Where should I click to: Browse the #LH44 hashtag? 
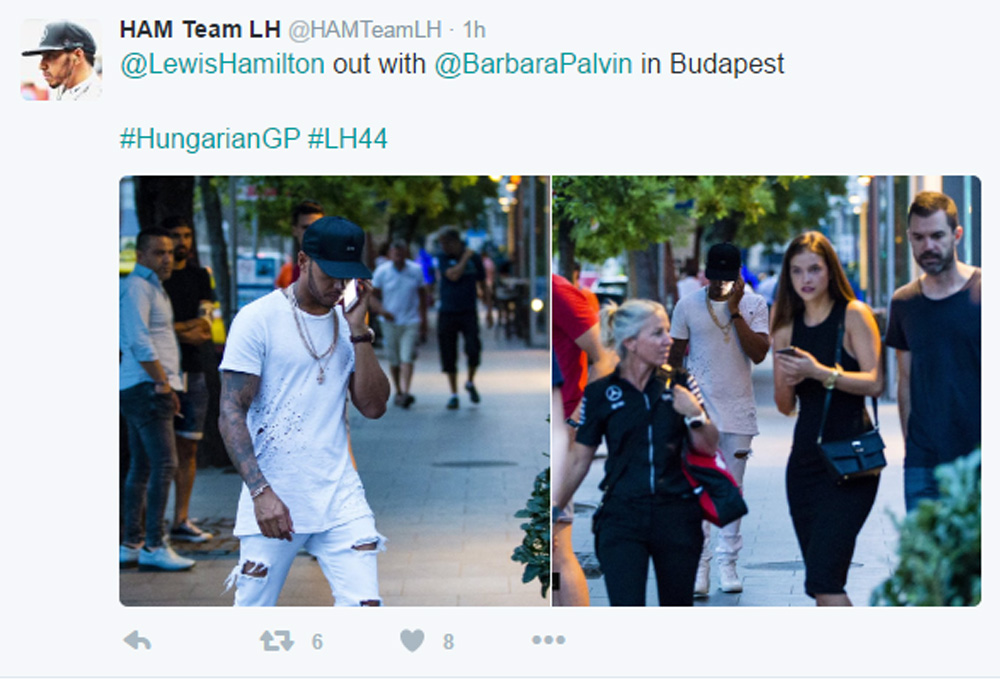coord(348,138)
